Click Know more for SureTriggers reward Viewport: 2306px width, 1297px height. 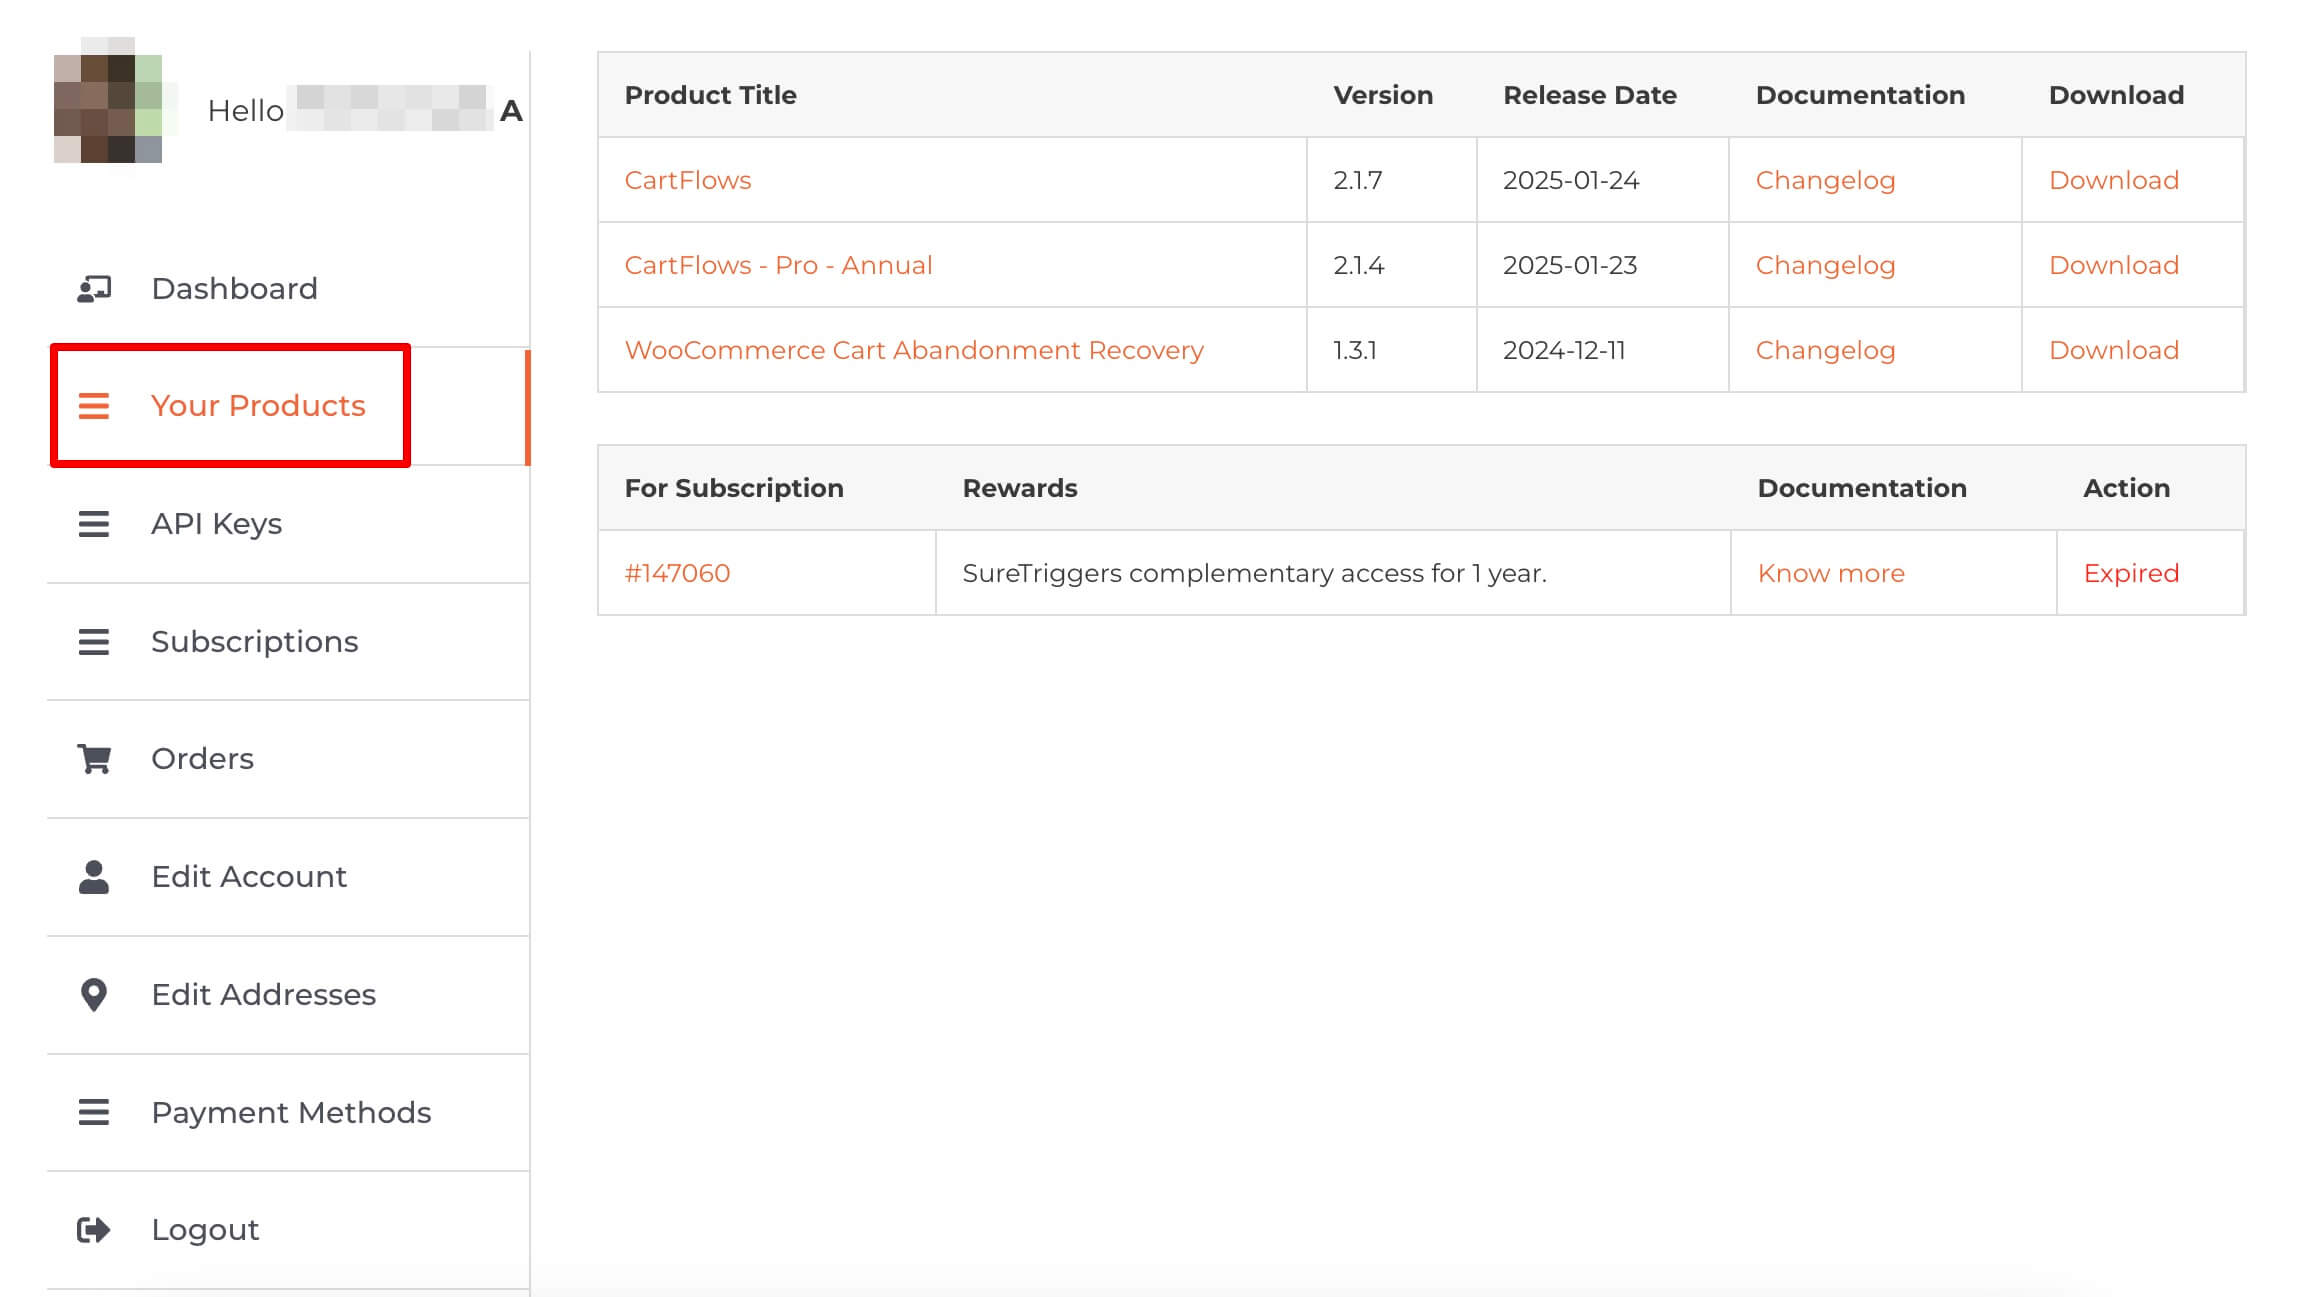pos(1831,573)
